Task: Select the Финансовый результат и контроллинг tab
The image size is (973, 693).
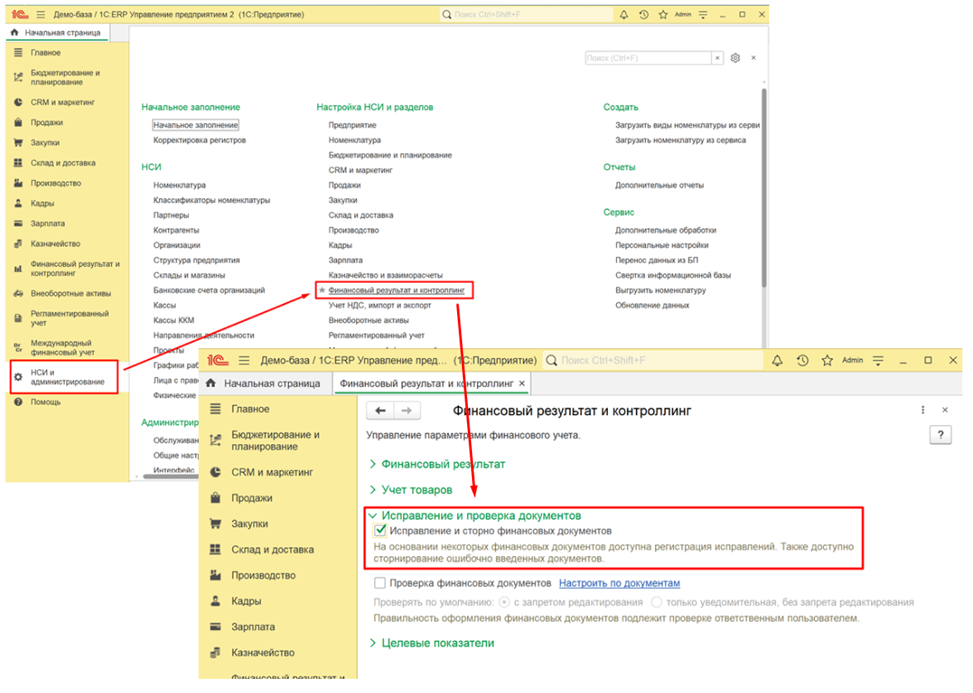Action: click(426, 383)
